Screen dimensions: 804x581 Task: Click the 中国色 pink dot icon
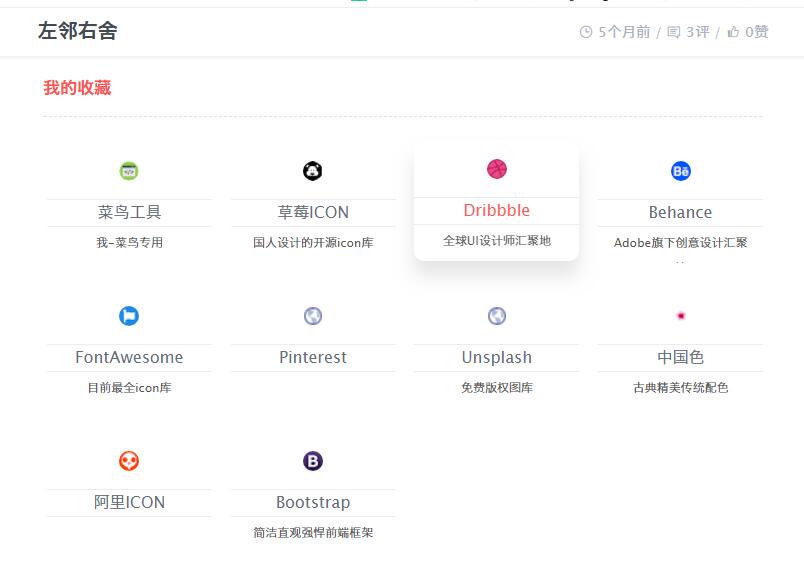pos(681,316)
